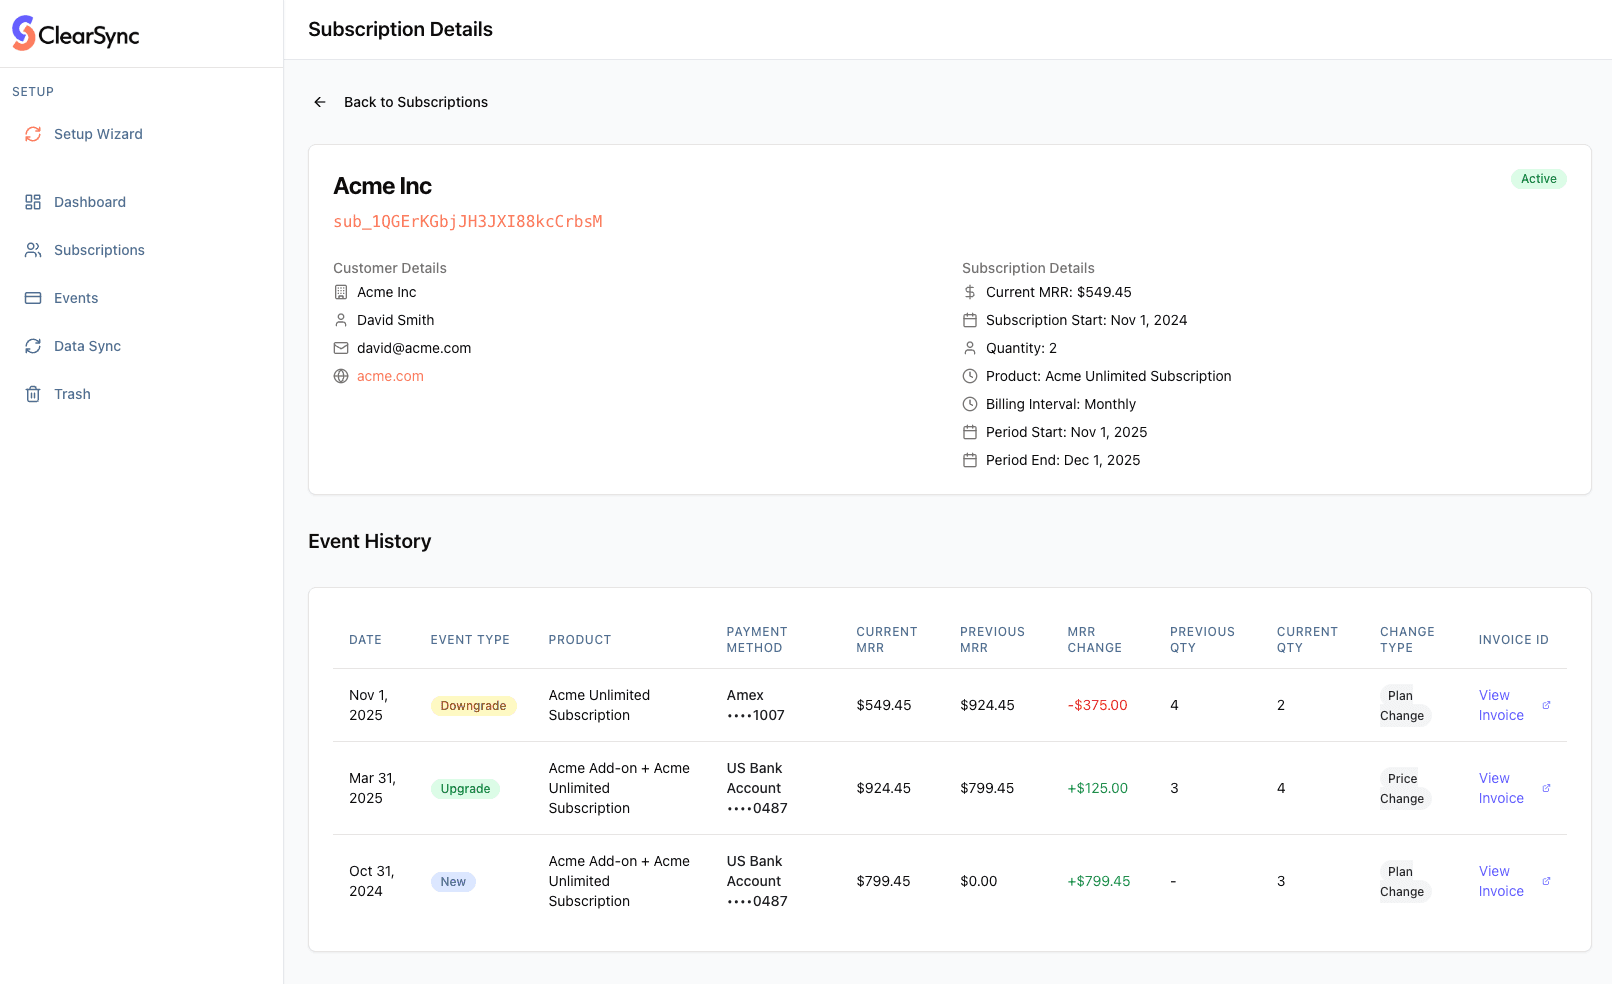Screen dimensions: 1612x984
Task: Click the -$375.00 MRR change value
Action: 1098,705
